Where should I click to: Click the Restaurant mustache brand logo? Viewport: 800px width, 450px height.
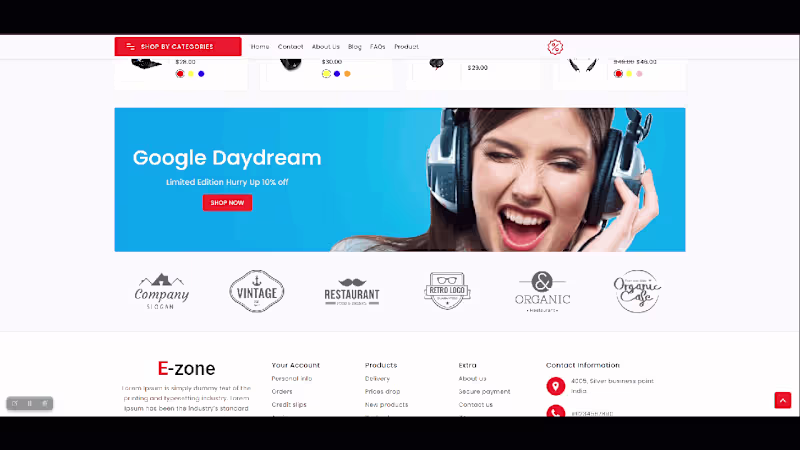(x=352, y=292)
